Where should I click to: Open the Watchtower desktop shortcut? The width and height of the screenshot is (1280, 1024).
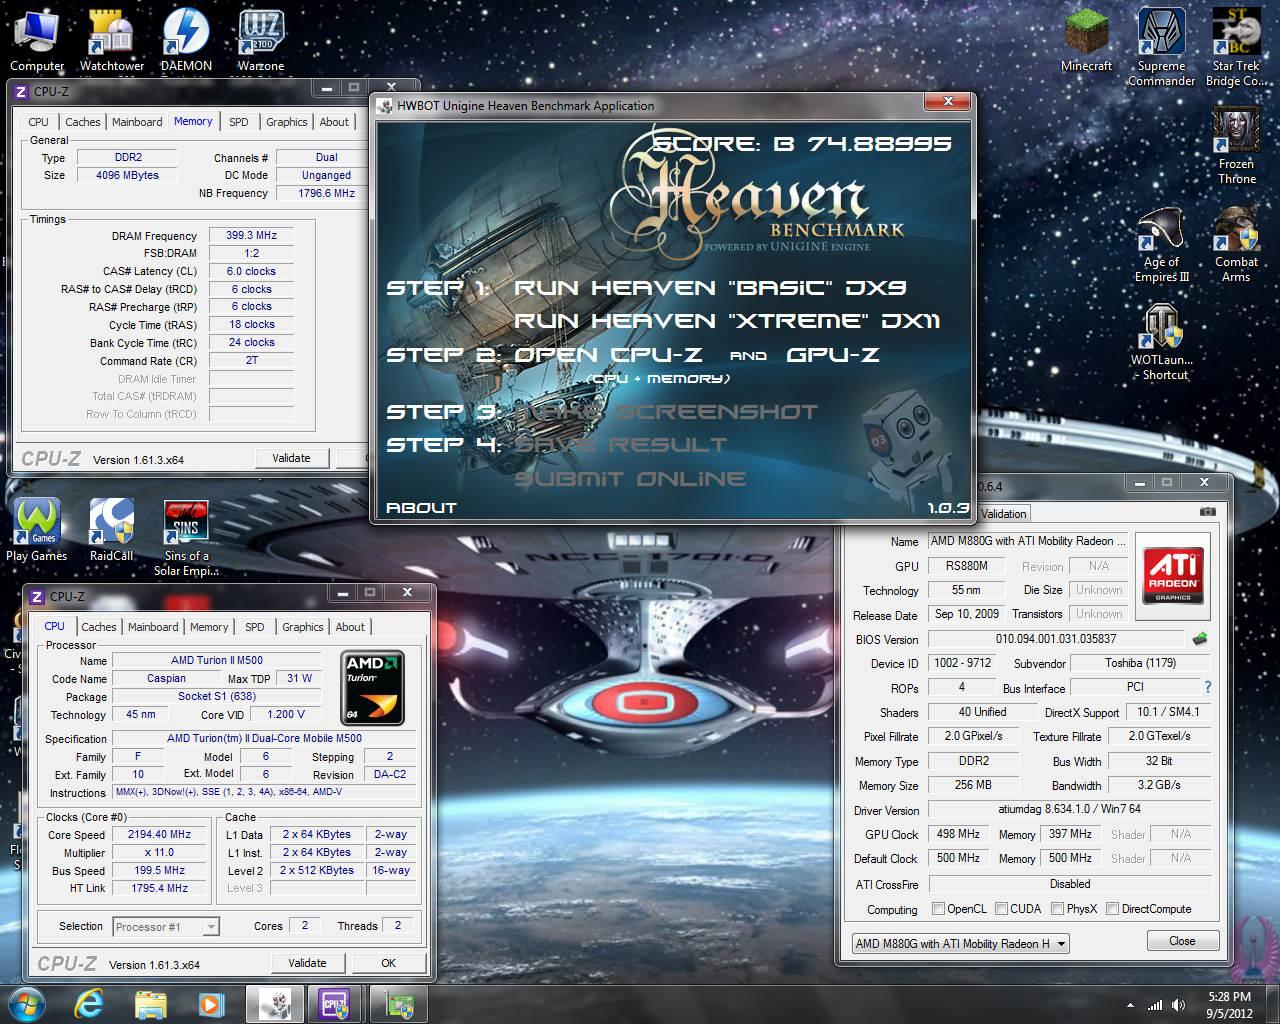click(112, 40)
